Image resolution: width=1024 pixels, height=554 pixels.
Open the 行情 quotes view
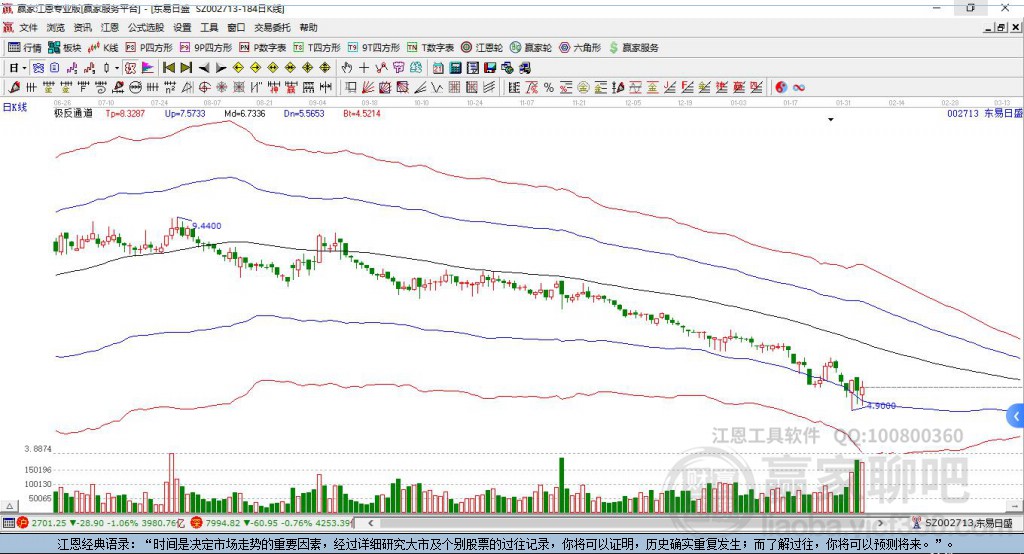pos(25,48)
